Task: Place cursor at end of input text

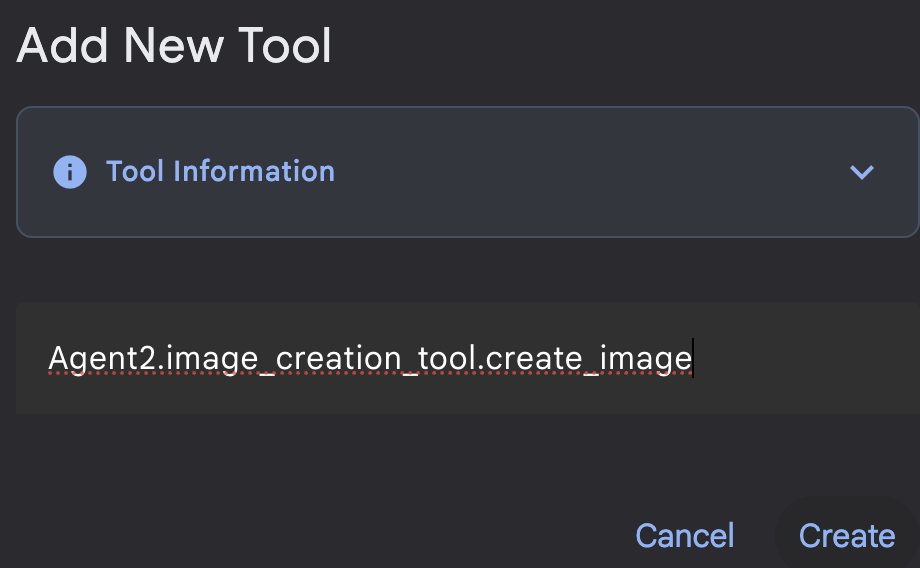Action: (x=692, y=358)
